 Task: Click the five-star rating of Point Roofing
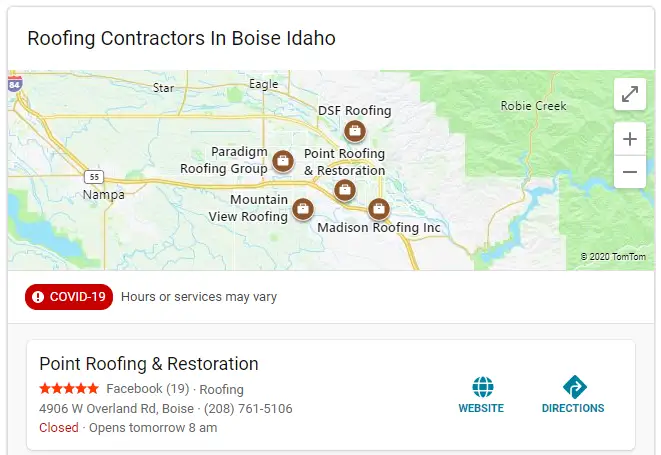[69, 389]
